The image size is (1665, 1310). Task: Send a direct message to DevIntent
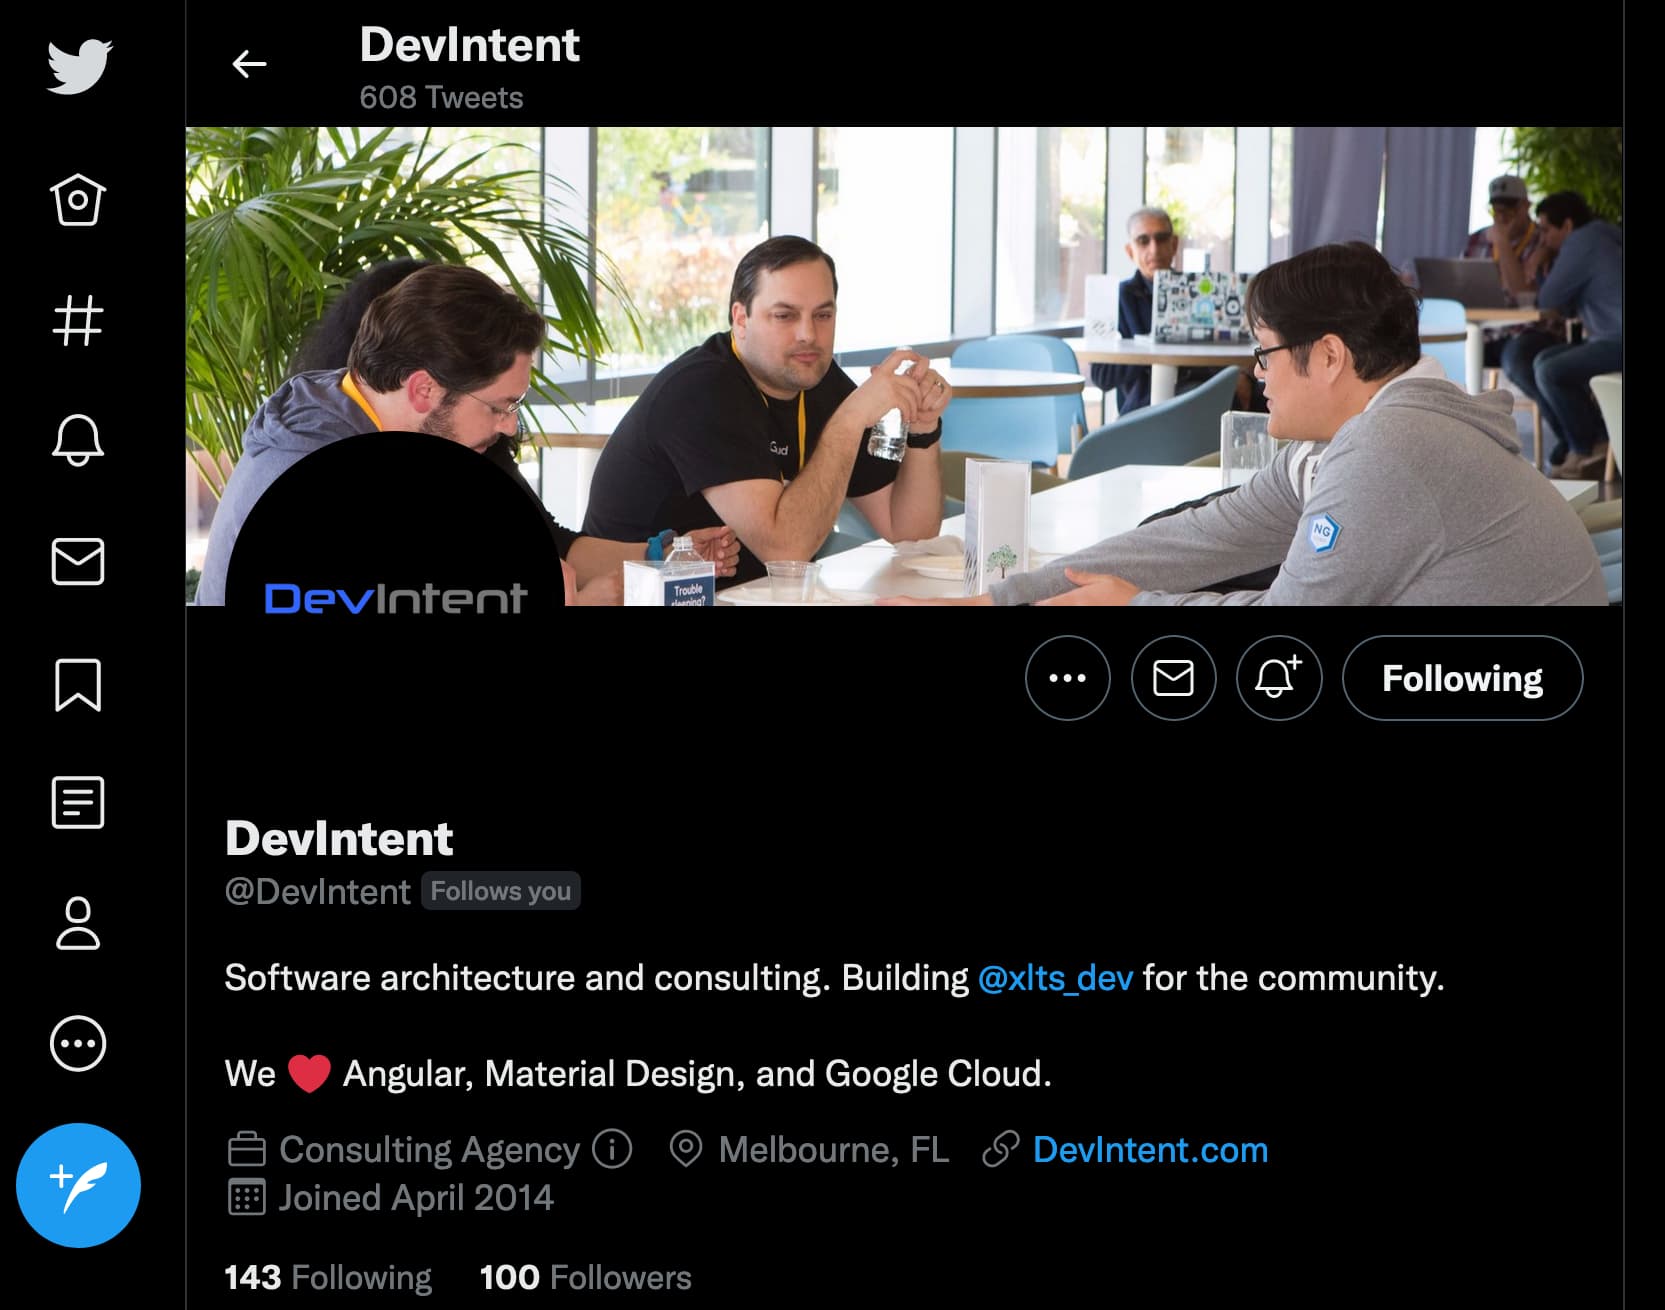pyautogui.click(x=1174, y=678)
